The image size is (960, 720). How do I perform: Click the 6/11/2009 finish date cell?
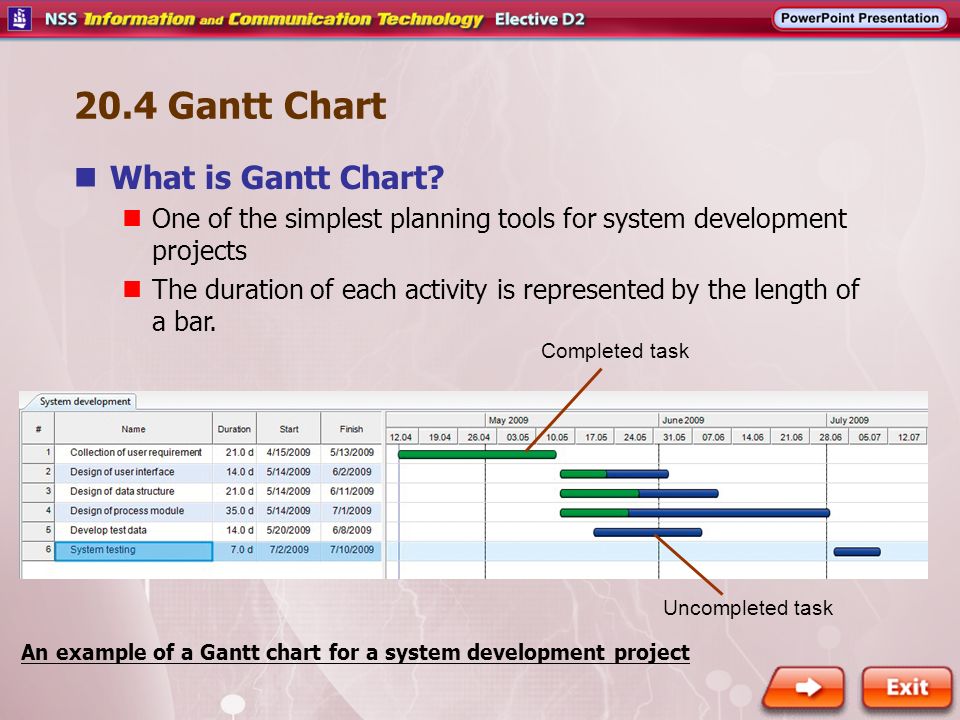(x=351, y=492)
